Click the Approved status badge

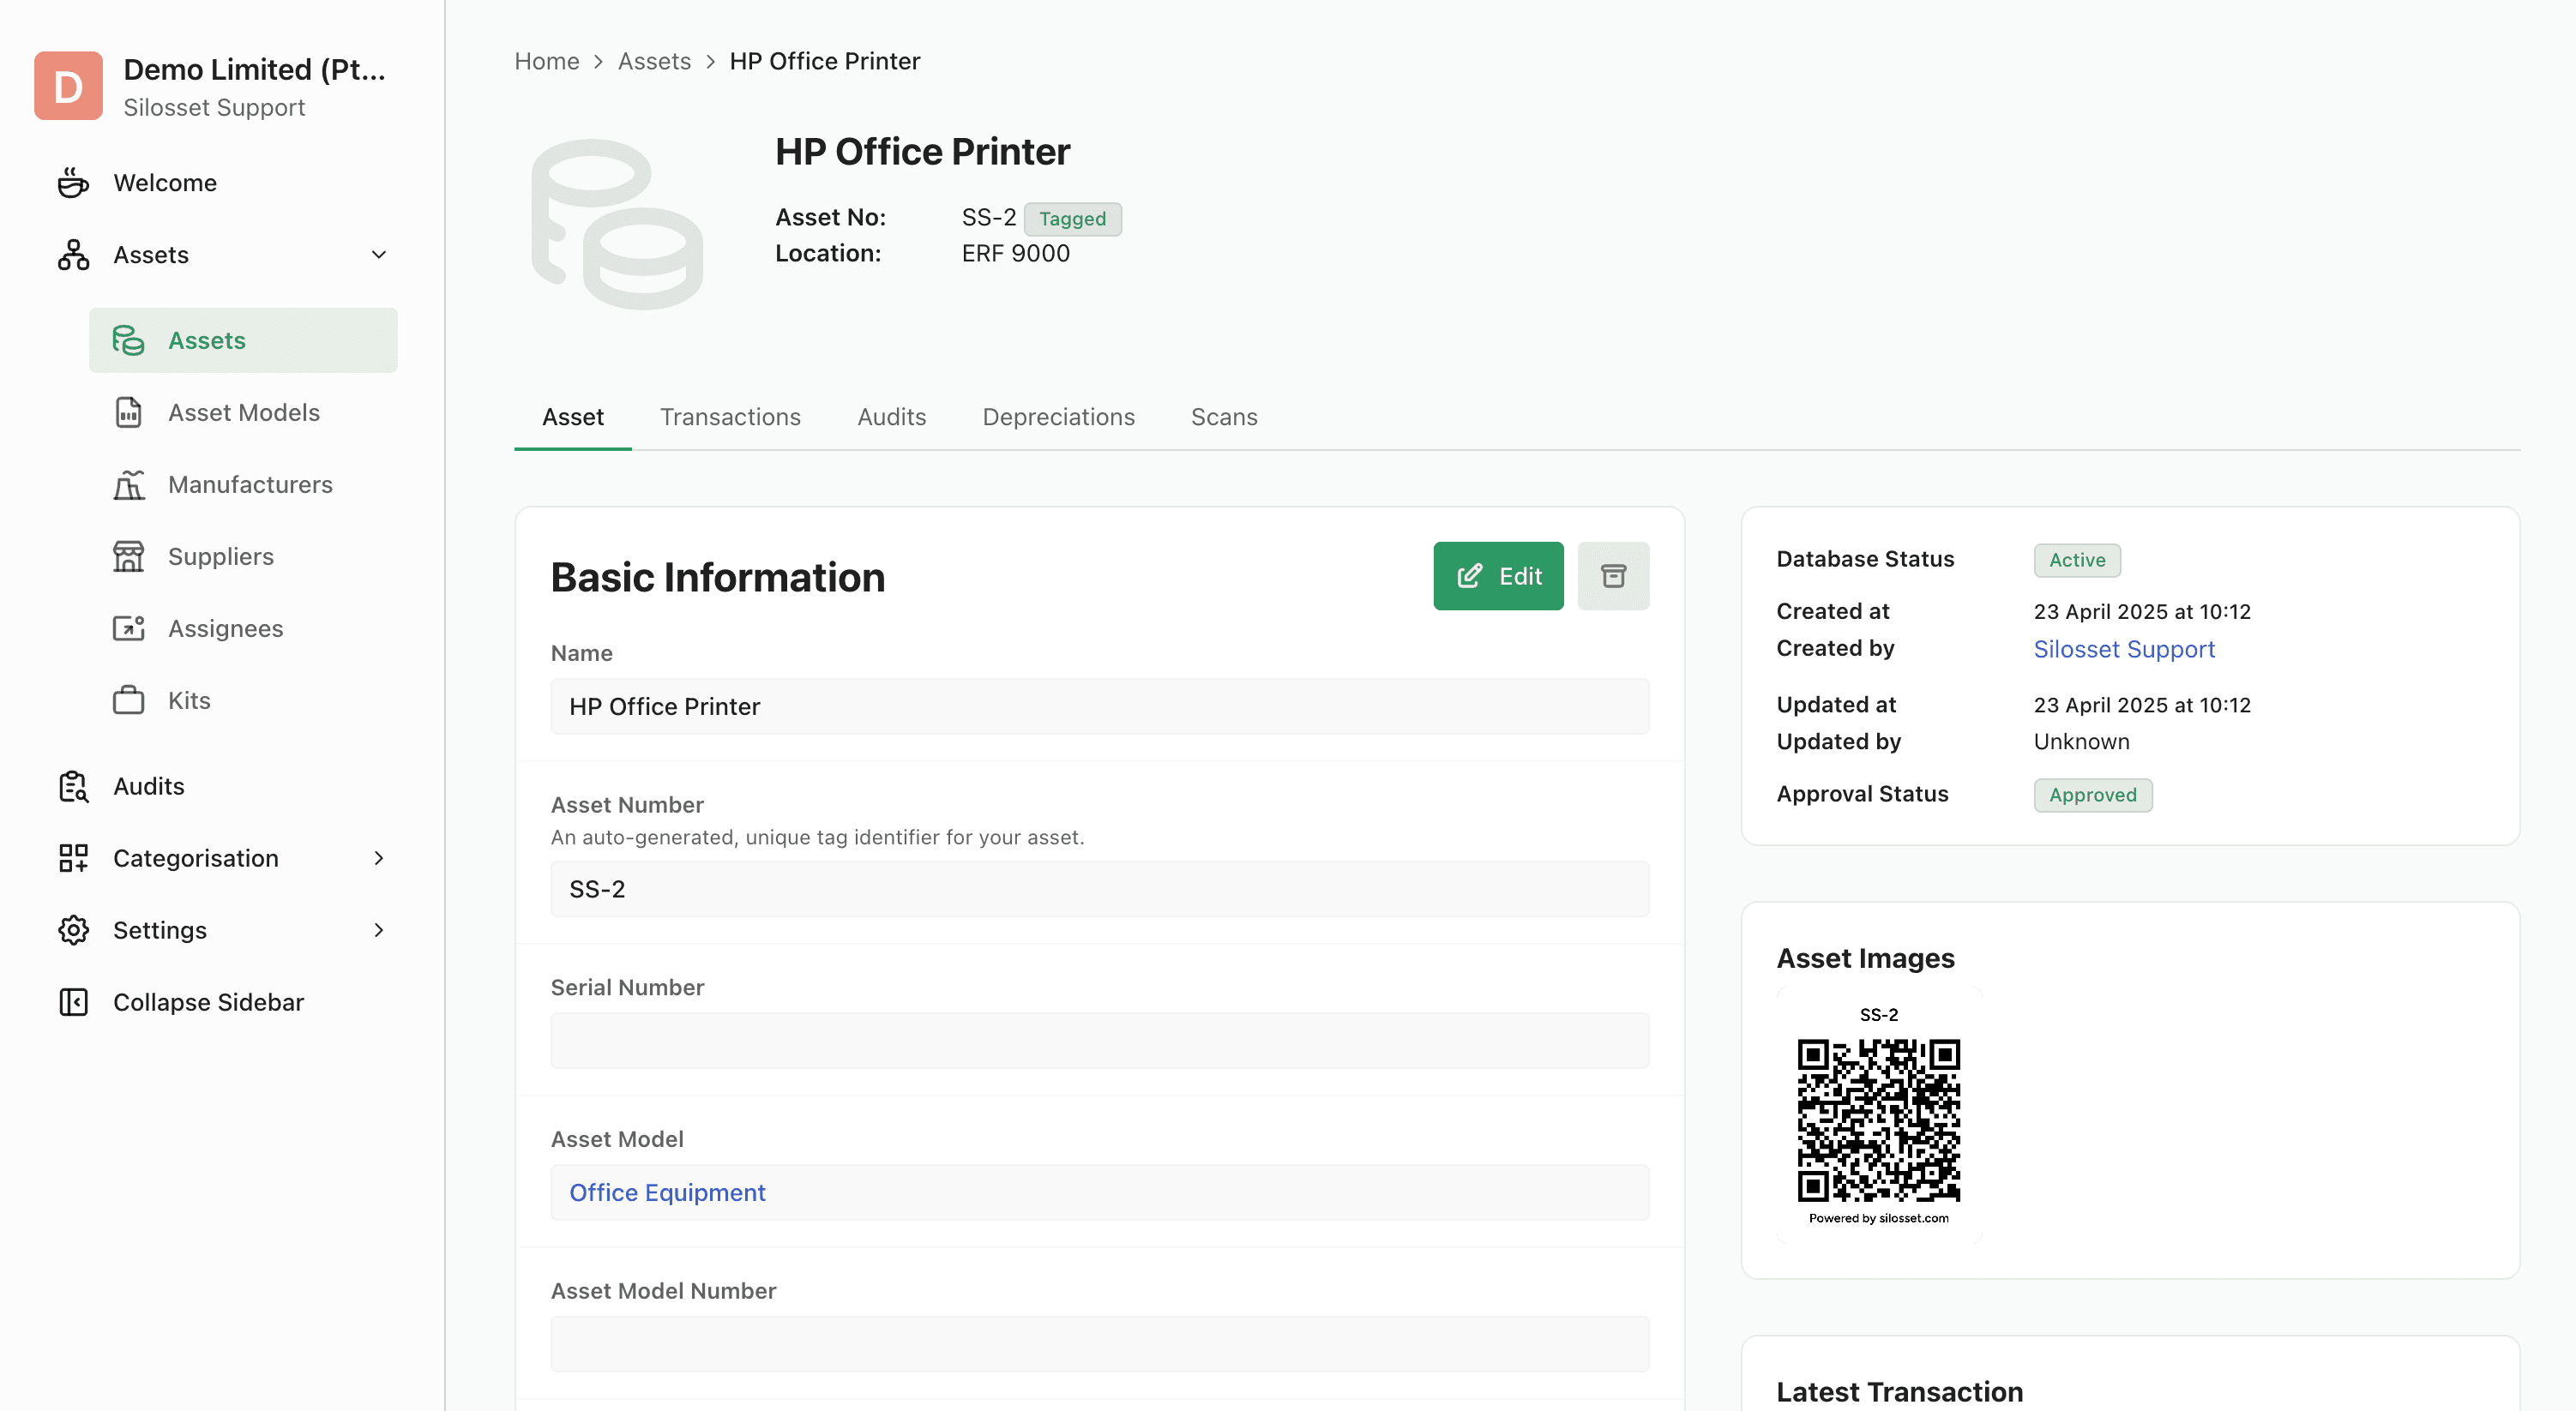pyautogui.click(x=2092, y=795)
